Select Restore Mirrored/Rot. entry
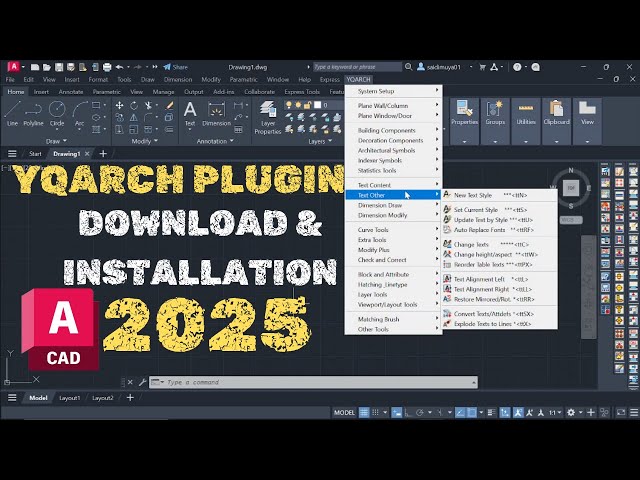640x480 pixels. (500, 299)
